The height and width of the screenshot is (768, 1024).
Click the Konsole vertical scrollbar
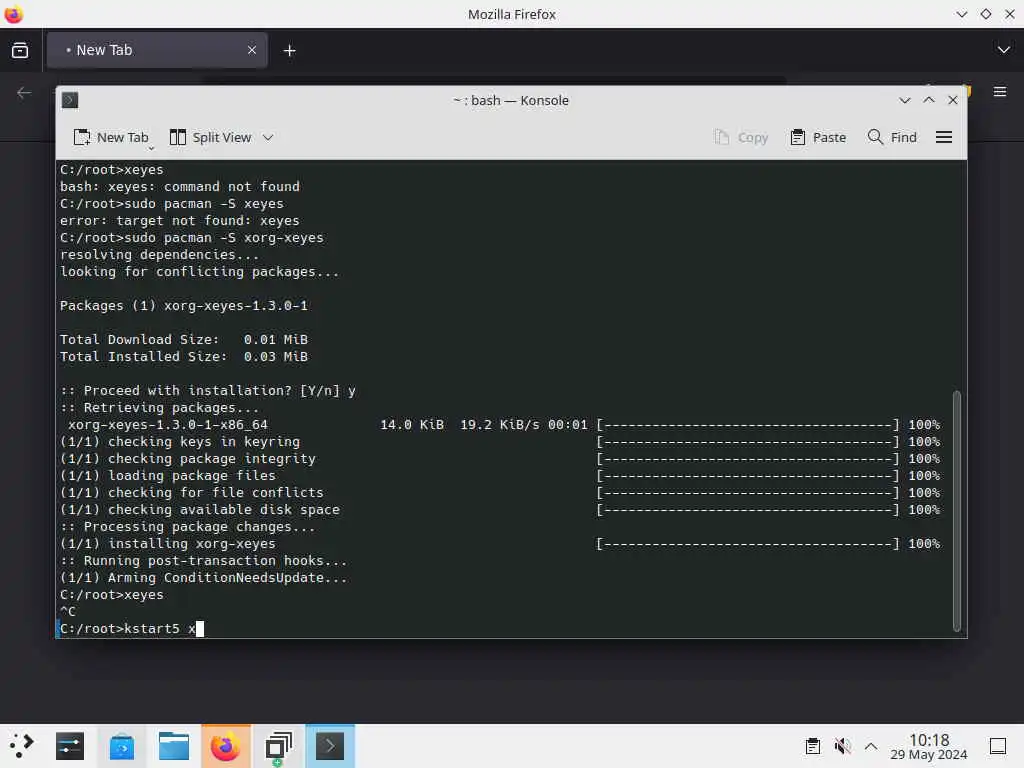pyautogui.click(x=957, y=511)
